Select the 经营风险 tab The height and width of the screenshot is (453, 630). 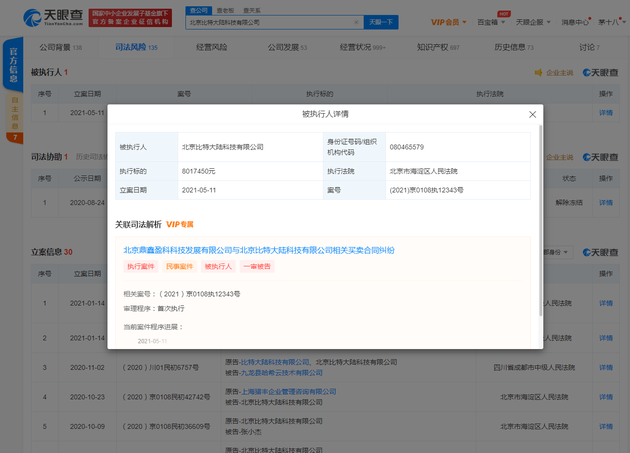(x=212, y=47)
